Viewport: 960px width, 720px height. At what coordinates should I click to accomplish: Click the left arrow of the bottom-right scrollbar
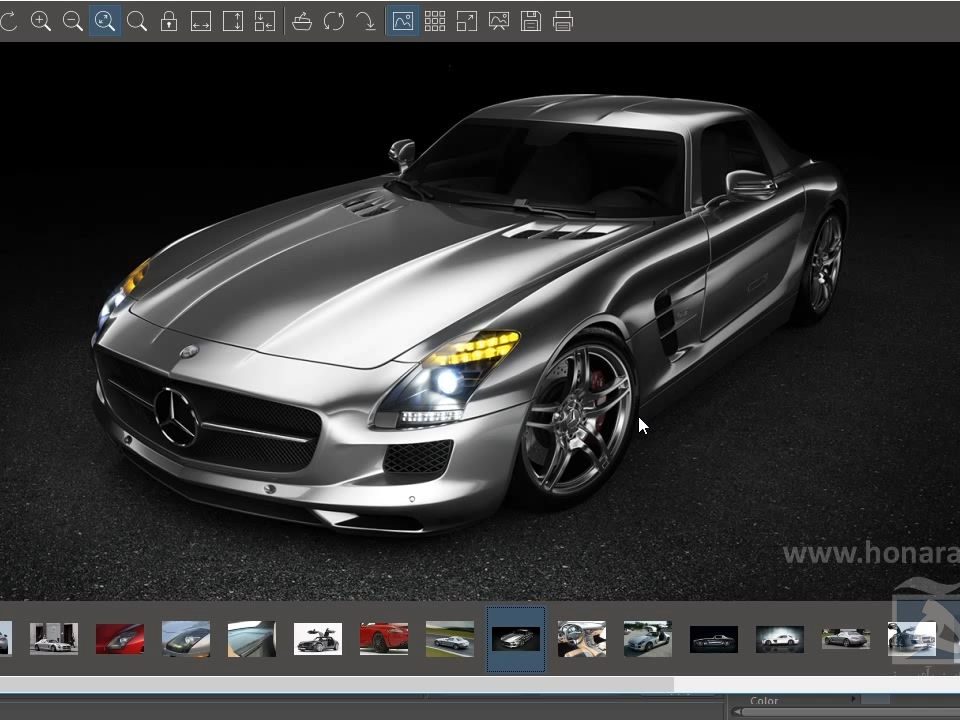click(x=738, y=711)
